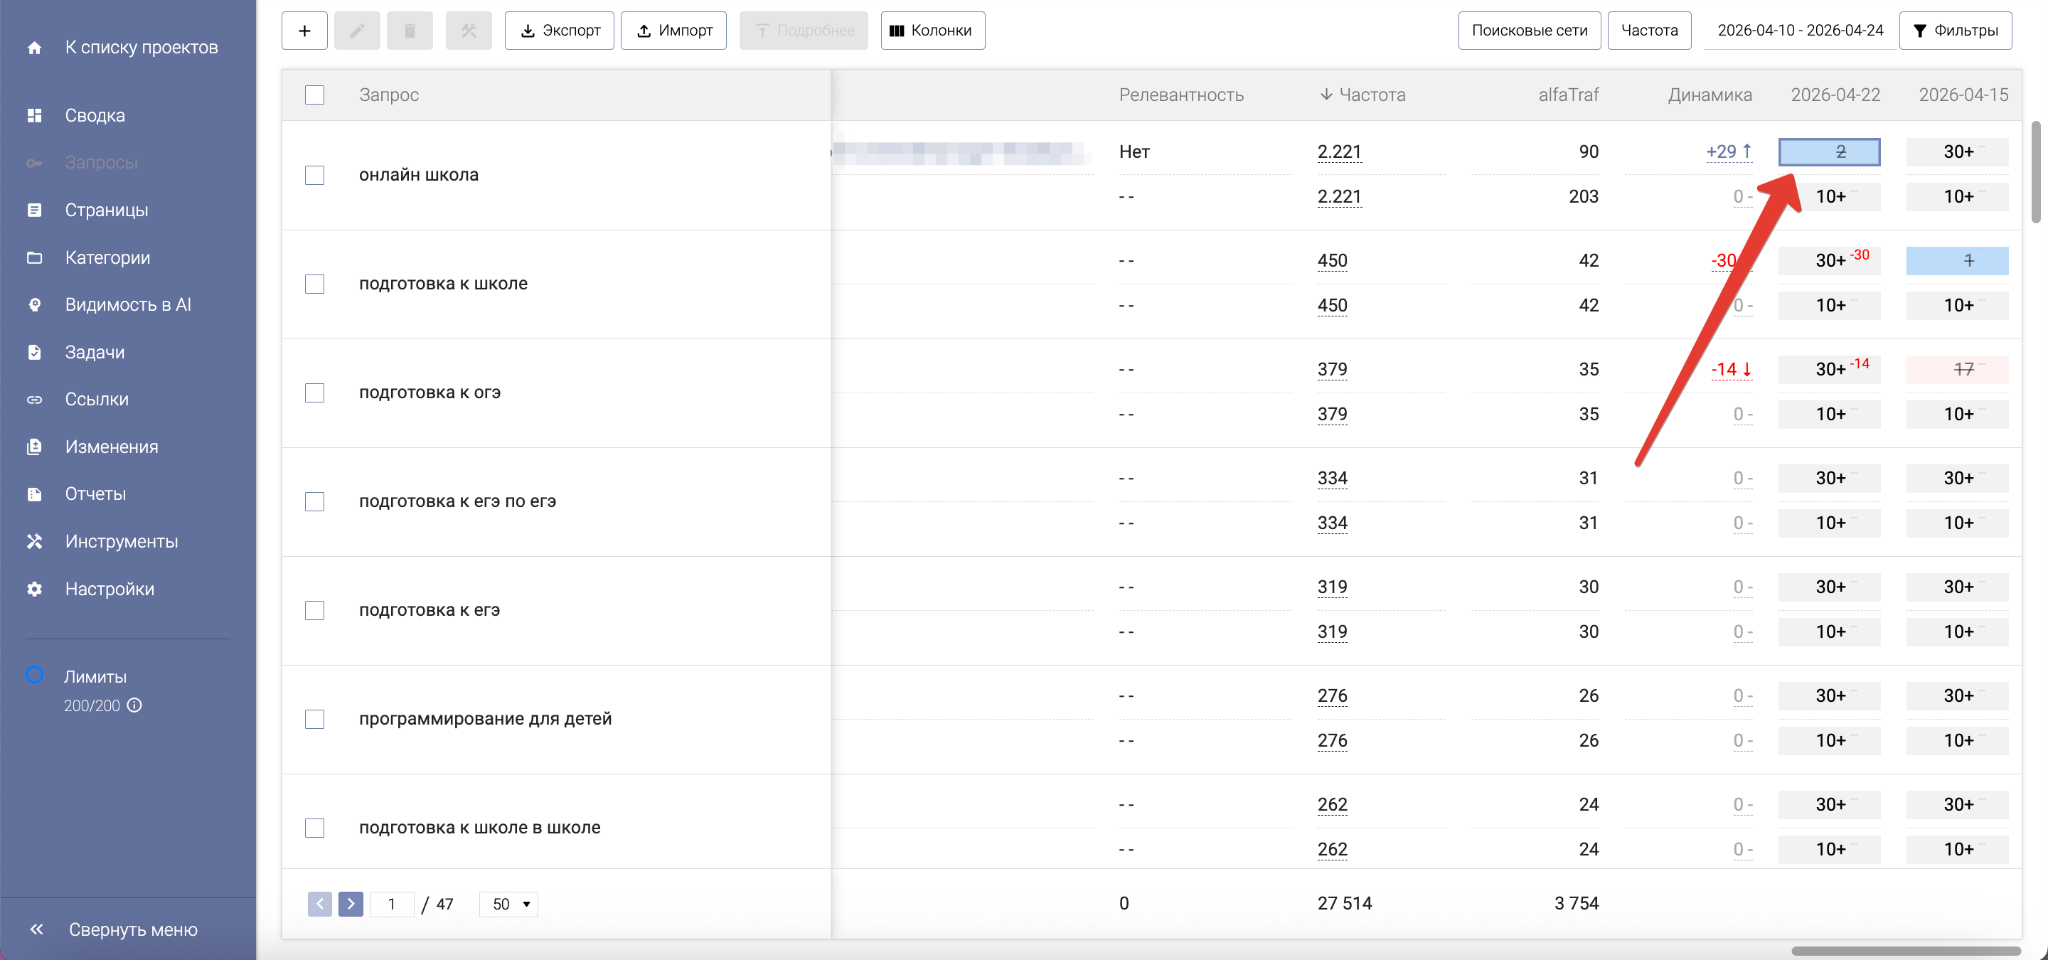
Task: Click the page number input field
Action: click(x=392, y=904)
